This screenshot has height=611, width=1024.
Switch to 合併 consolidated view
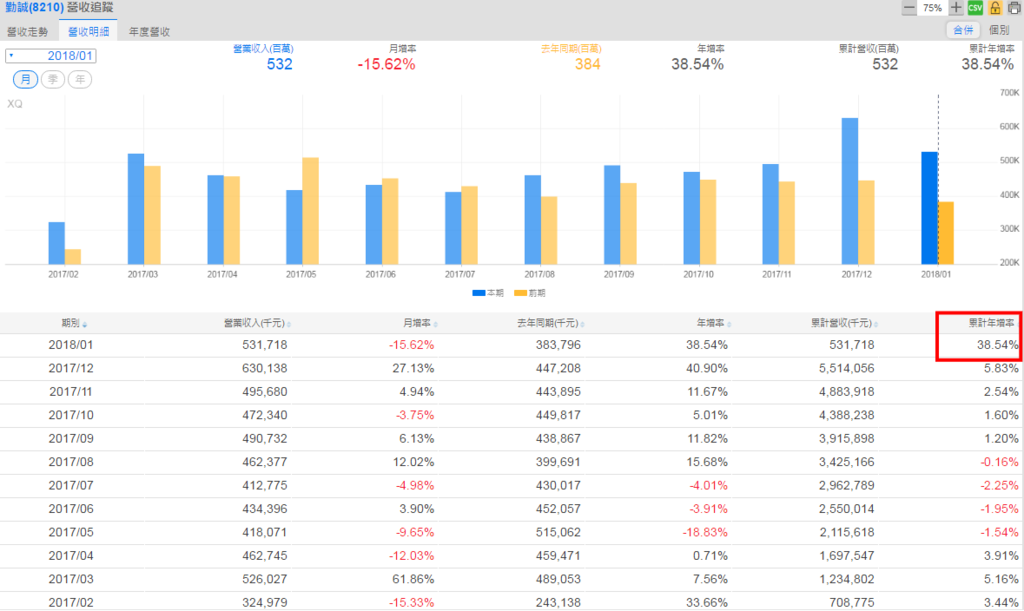963,30
